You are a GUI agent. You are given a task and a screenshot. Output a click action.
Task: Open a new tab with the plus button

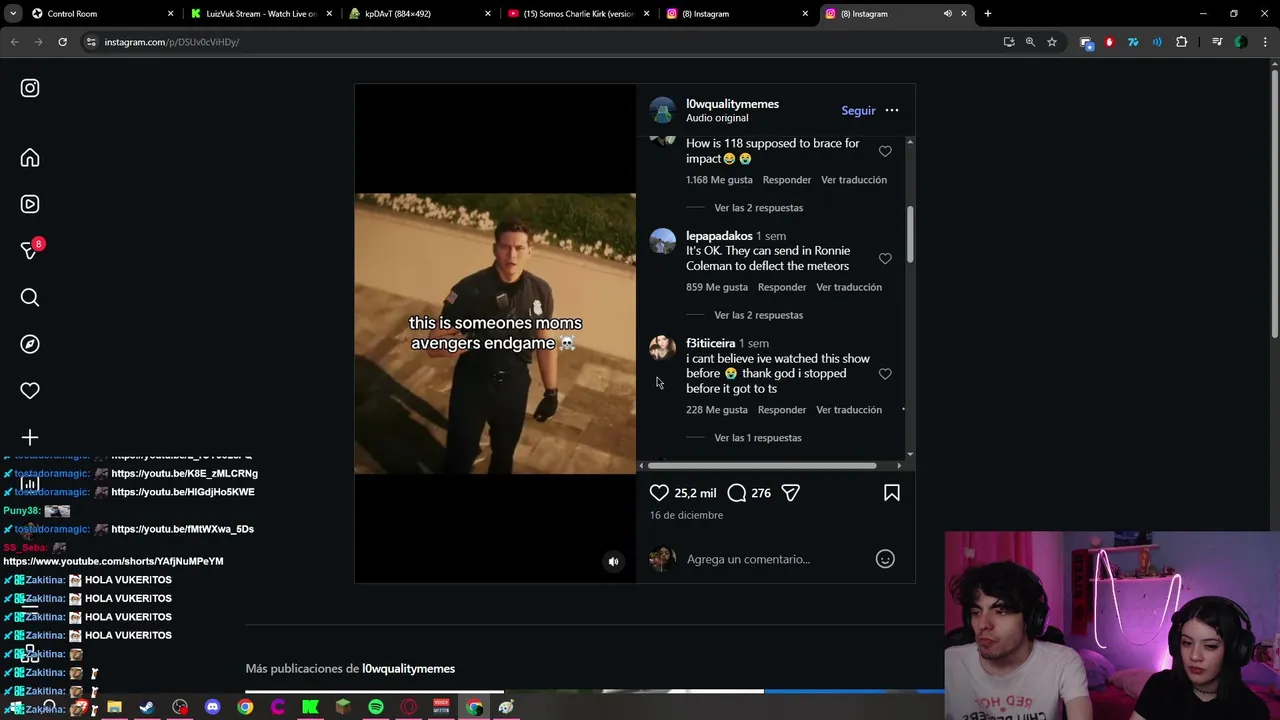(x=988, y=14)
